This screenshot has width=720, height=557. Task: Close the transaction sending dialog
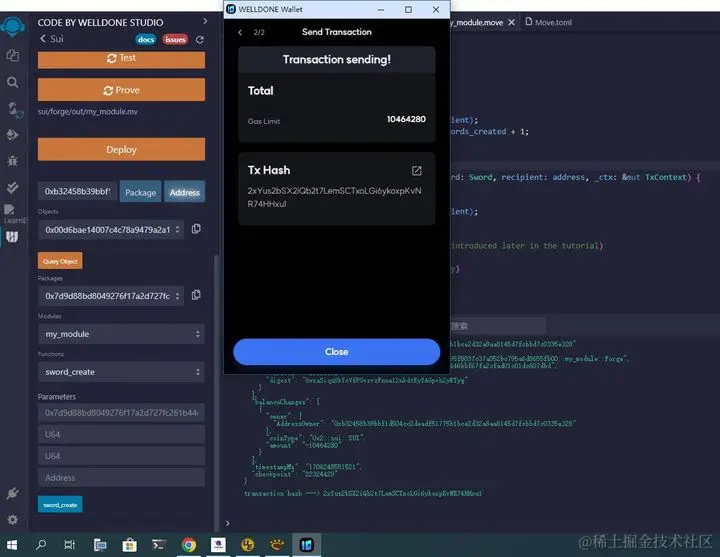(337, 352)
